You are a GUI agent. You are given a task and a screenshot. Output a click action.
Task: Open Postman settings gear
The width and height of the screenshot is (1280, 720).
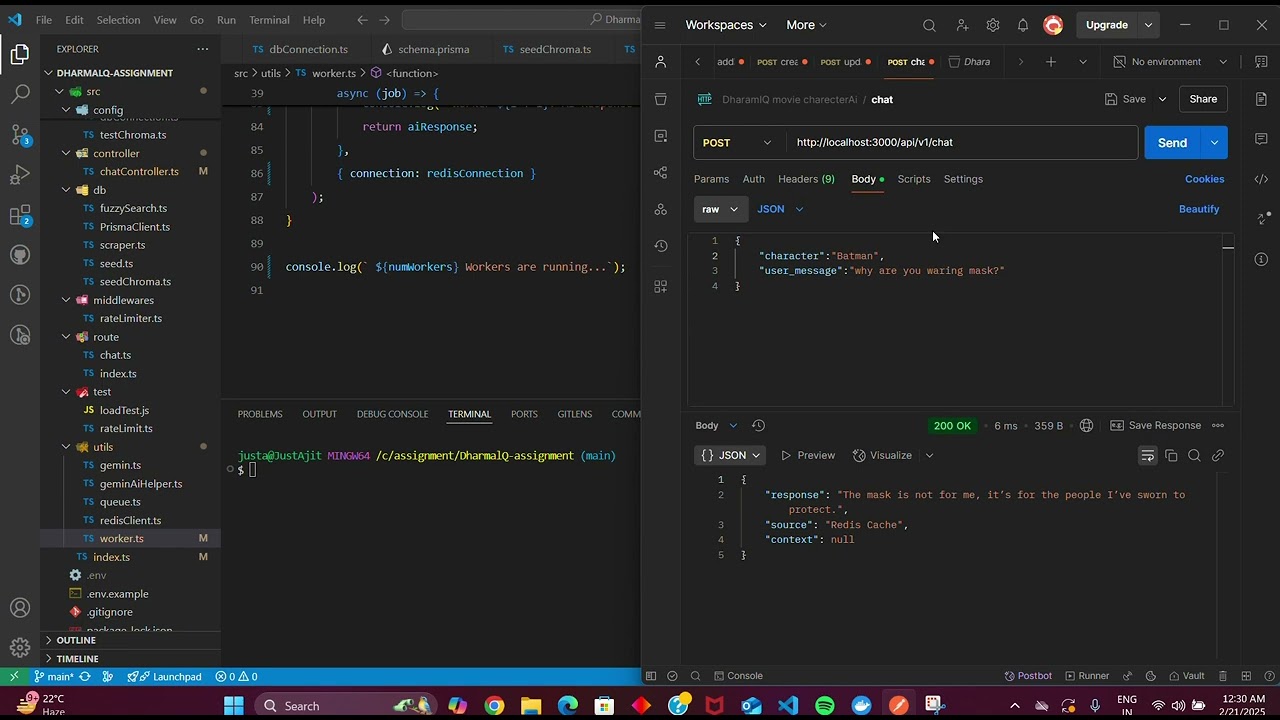(993, 25)
